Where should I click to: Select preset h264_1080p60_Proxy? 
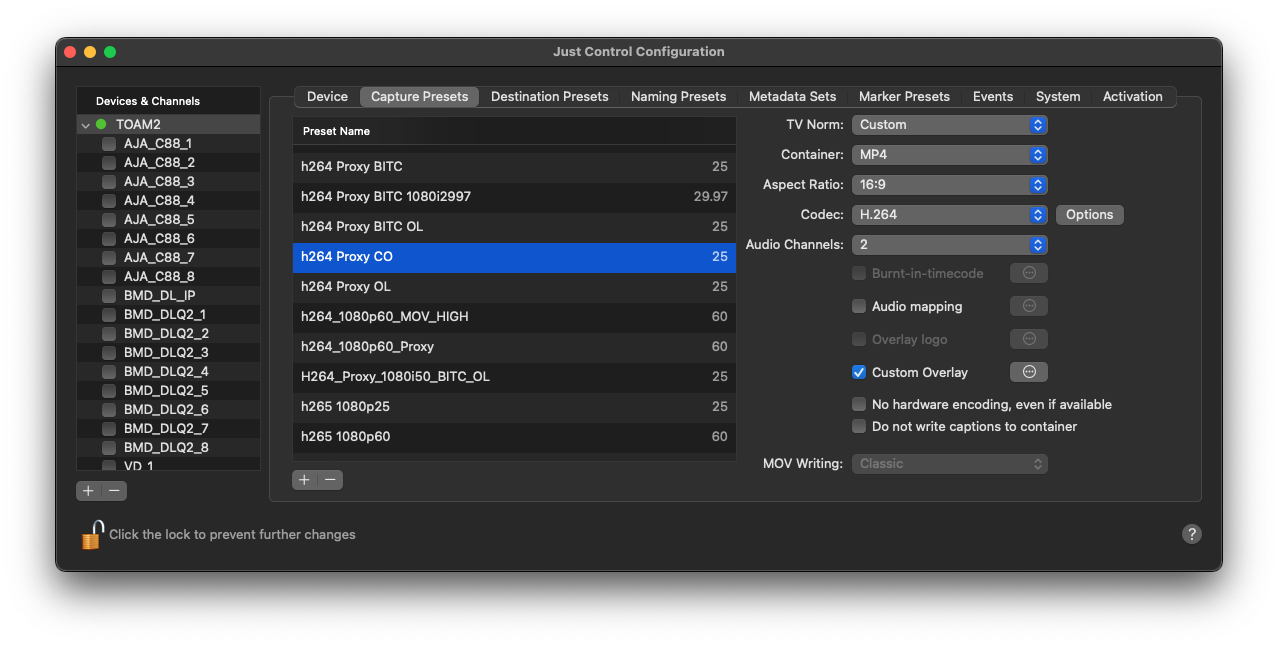point(514,347)
